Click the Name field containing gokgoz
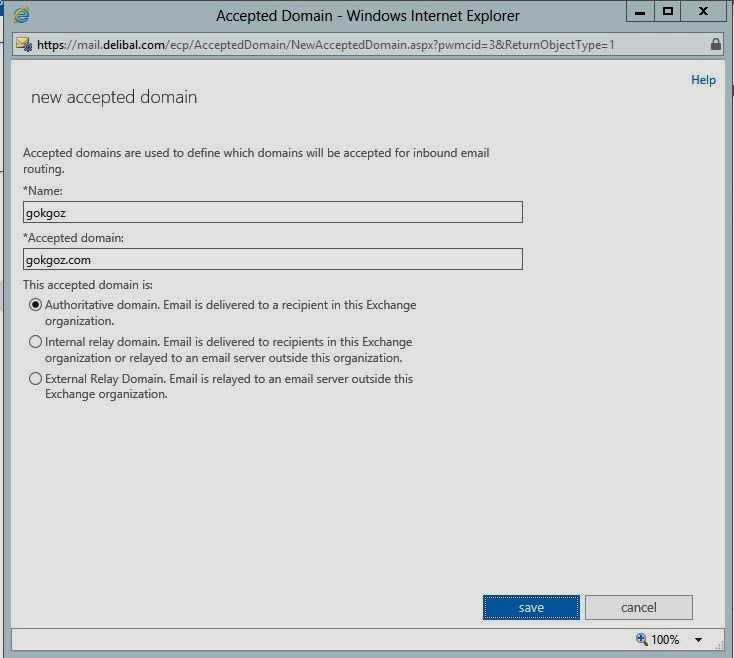 click(x=272, y=212)
